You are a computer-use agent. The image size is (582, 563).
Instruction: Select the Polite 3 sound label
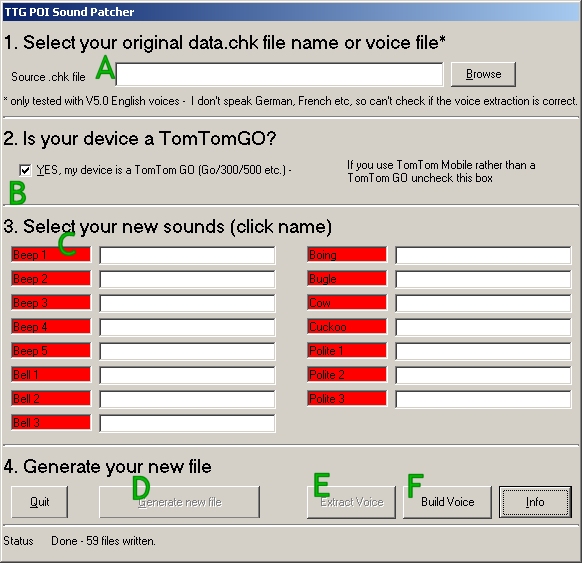347,398
